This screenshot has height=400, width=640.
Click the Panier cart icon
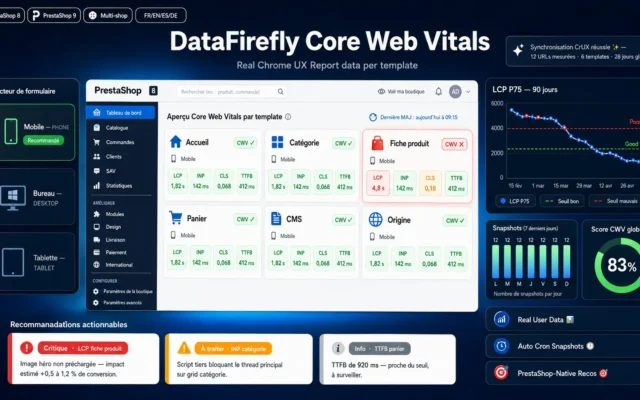(x=176, y=218)
